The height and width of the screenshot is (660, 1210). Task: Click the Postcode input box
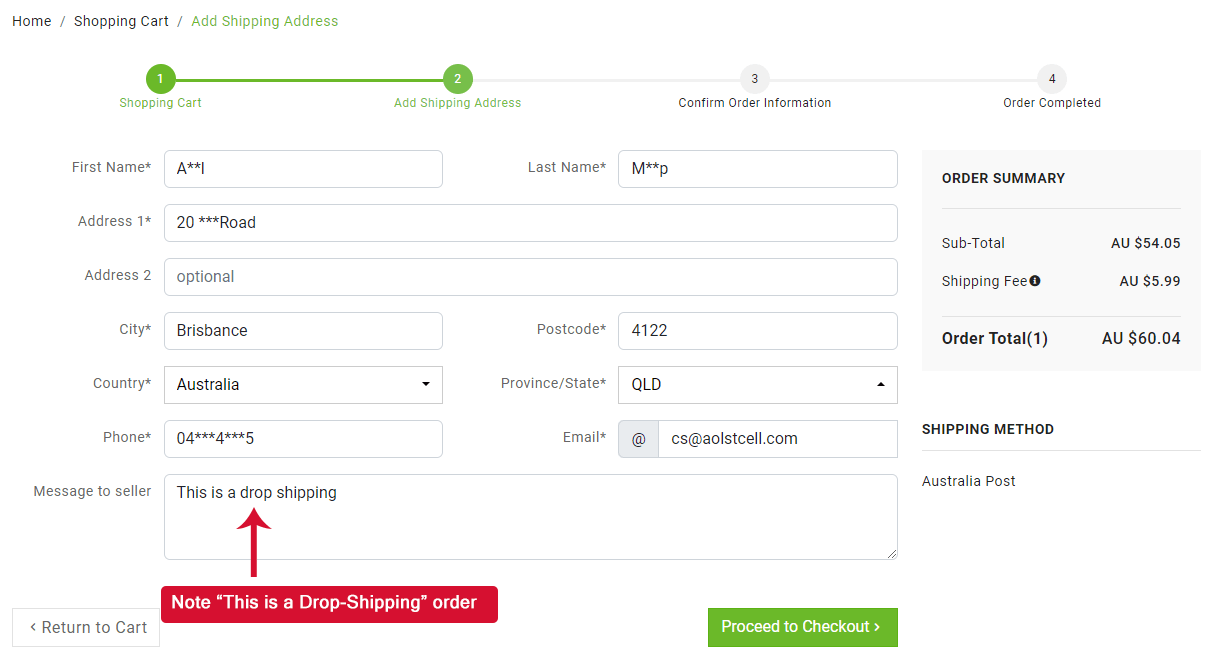757,331
